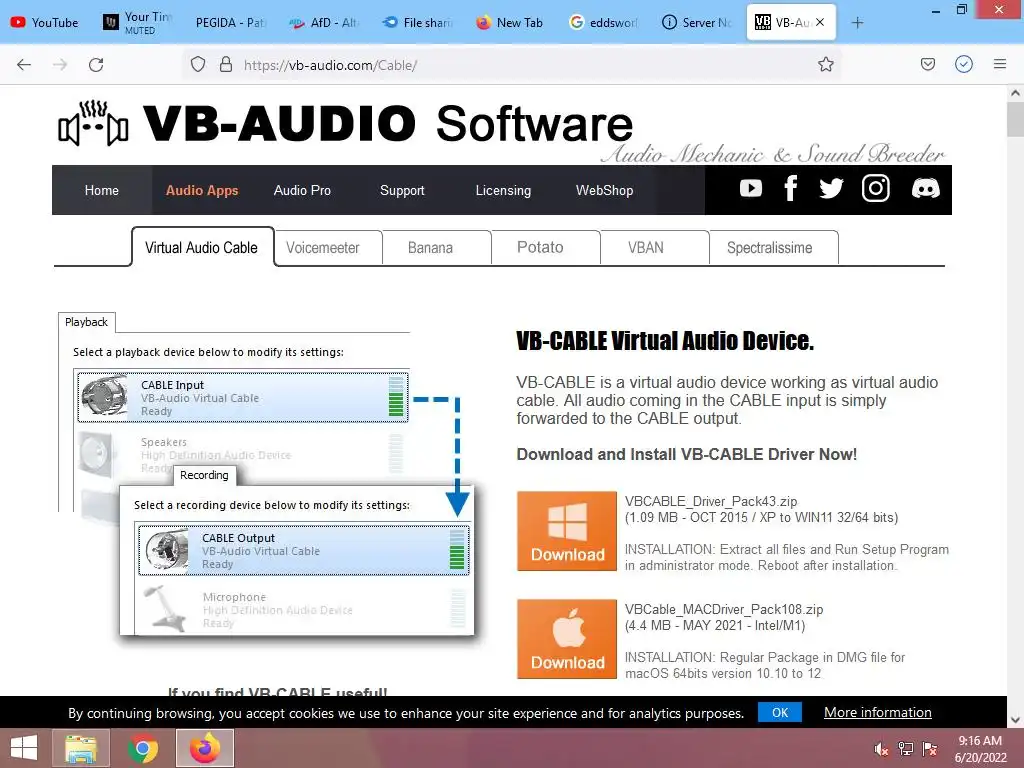Click scrollbar down arrow

tap(1015, 720)
